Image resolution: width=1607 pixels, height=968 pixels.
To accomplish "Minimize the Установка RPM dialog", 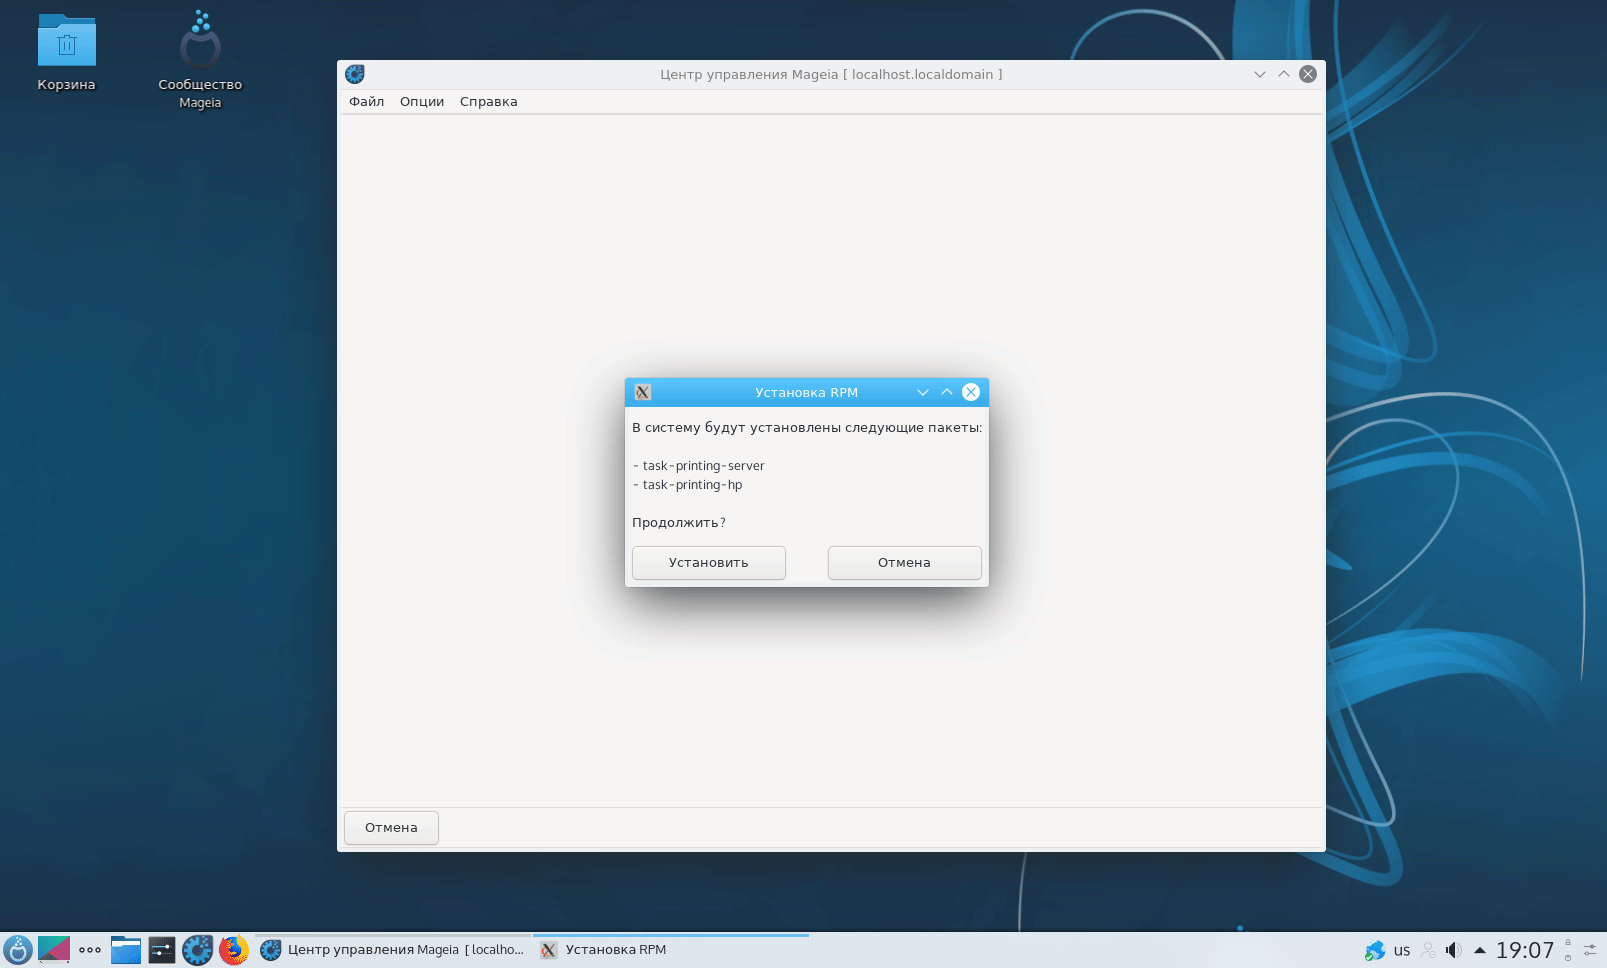I will [x=923, y=392].
